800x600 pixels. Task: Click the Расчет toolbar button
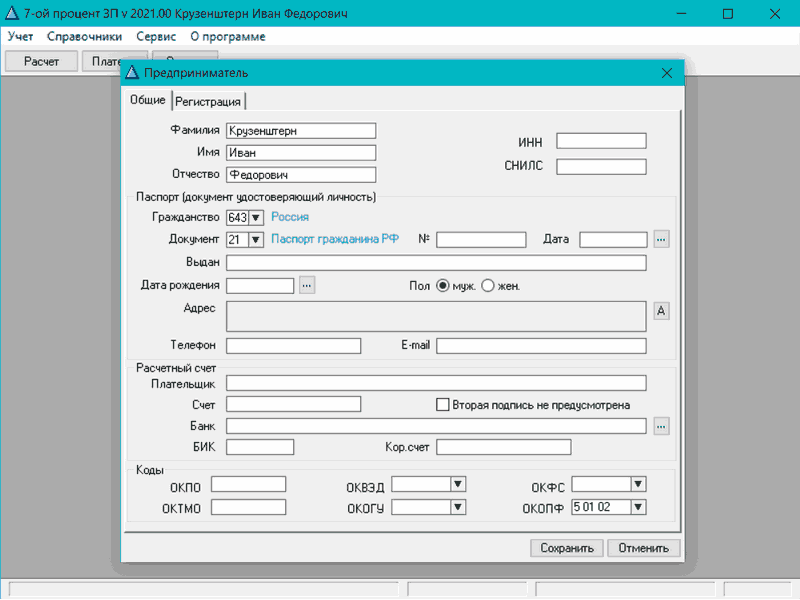click(x=42, y=61)
